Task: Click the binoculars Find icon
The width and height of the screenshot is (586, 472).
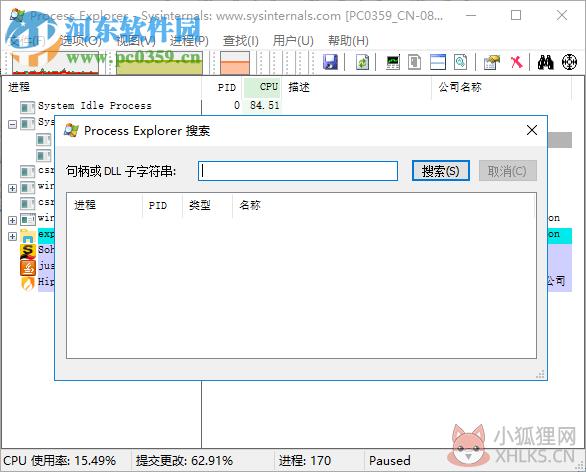Action: 545,62
